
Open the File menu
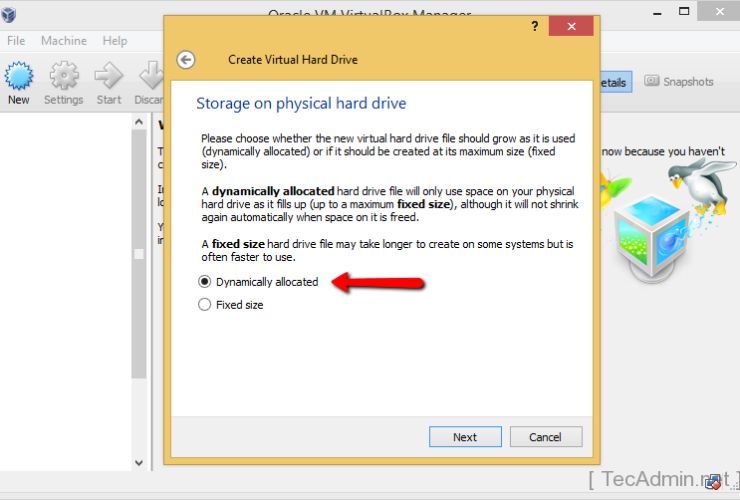16,41
